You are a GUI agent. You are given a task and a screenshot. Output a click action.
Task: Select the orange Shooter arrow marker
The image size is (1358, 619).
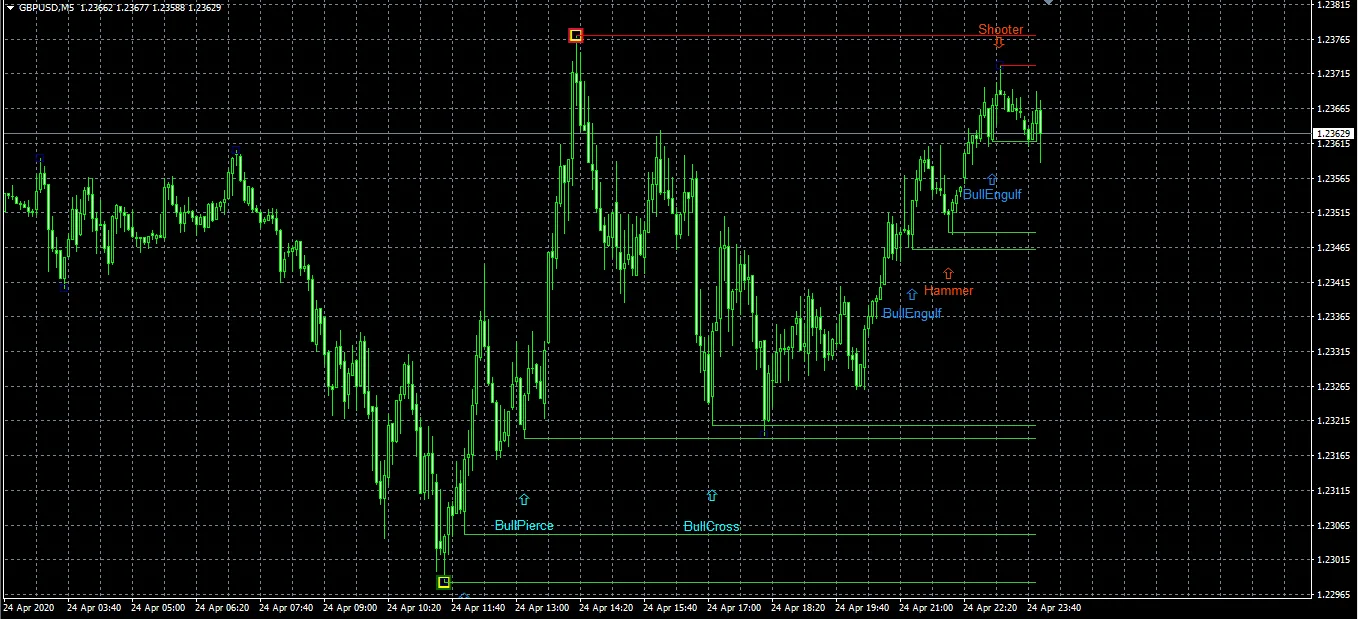point(997,42)
